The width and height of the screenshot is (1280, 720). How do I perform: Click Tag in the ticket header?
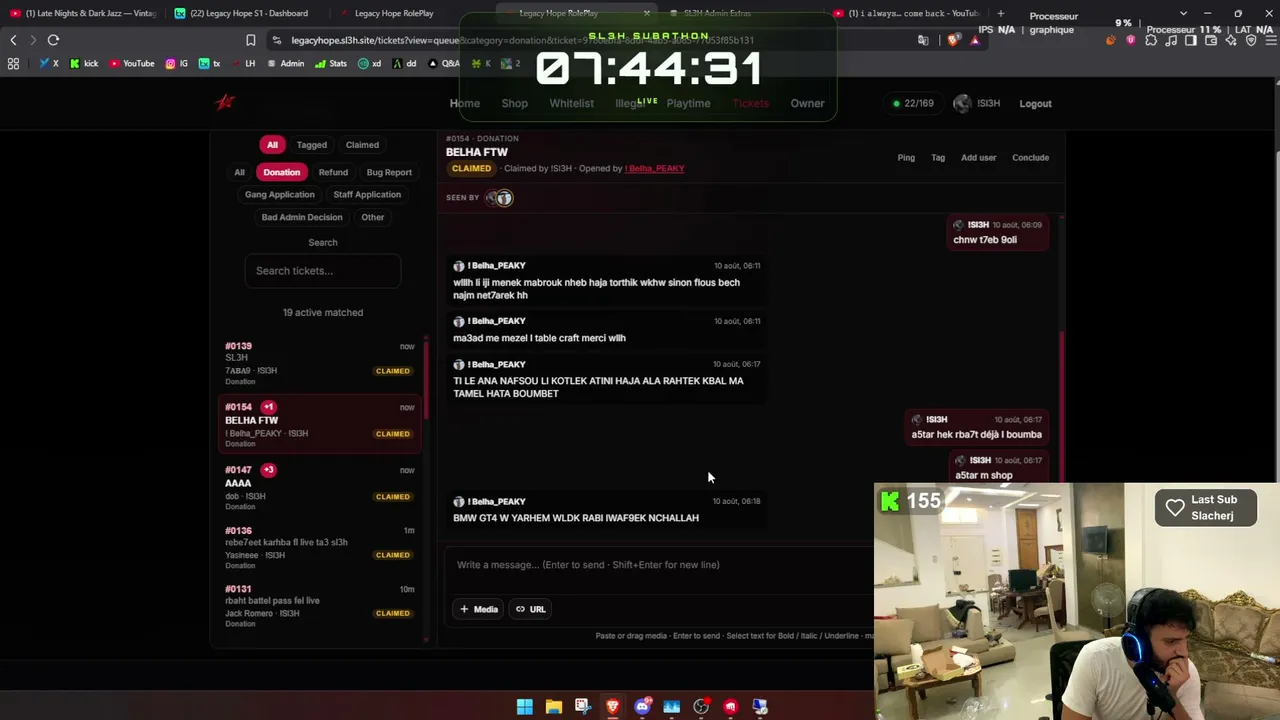point(938,157)
